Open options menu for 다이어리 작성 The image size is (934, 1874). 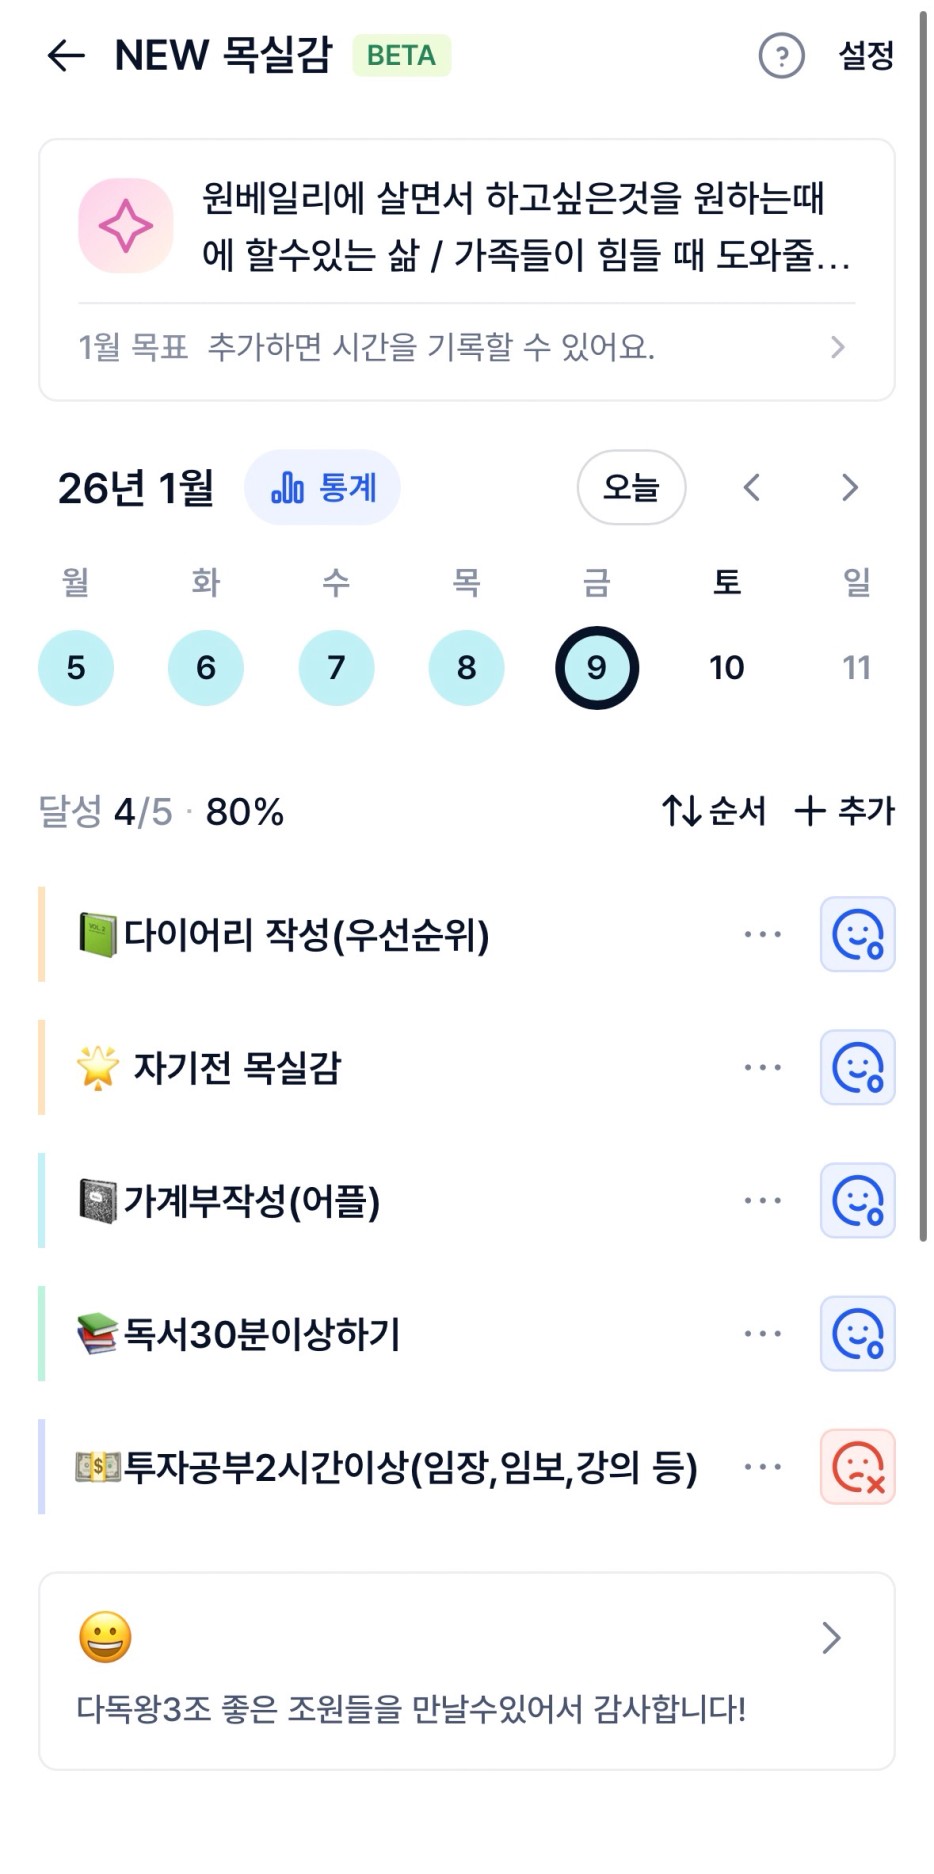(x=762, y=935)
